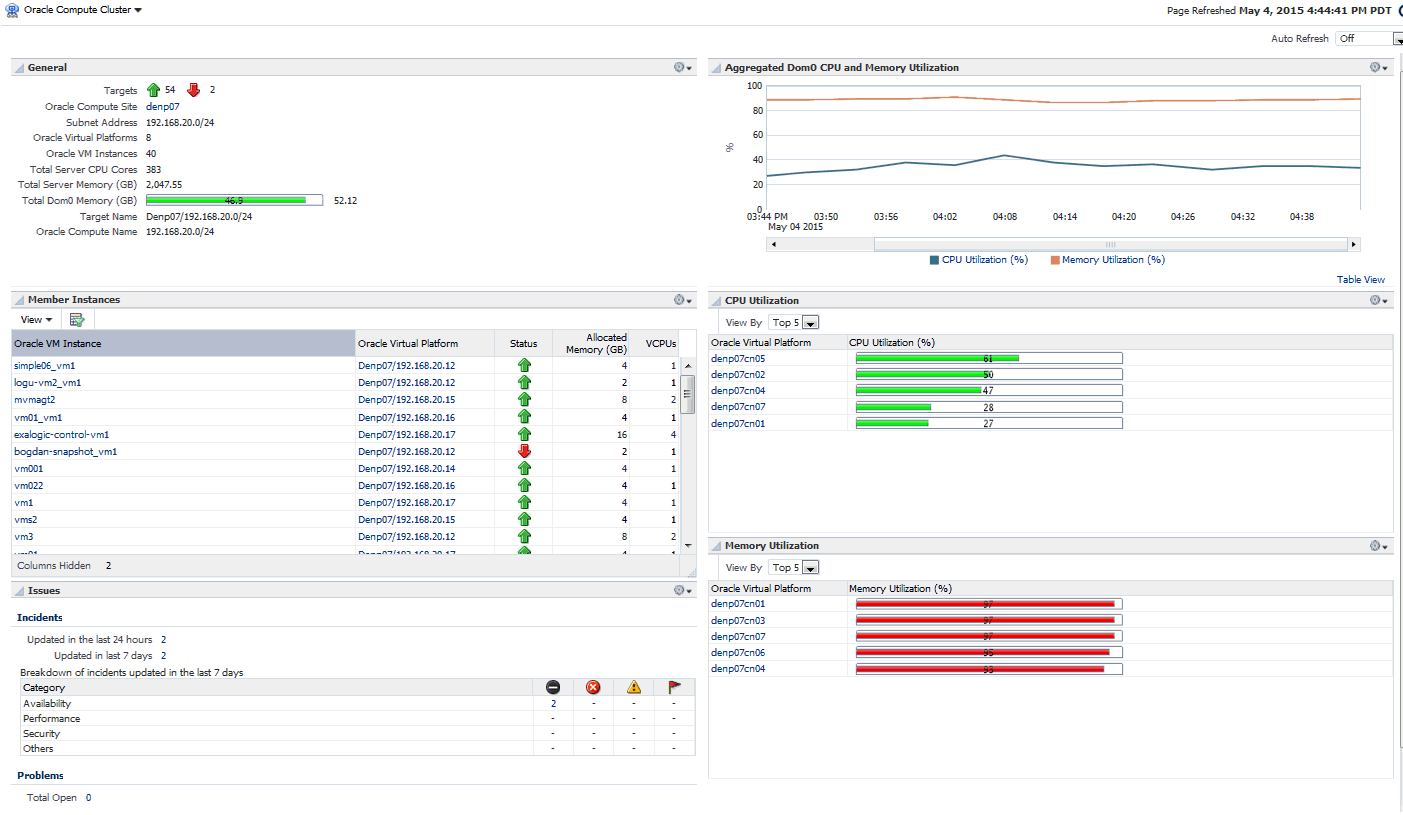Open Memory Utilization panel gear menu

(1379, 545)
